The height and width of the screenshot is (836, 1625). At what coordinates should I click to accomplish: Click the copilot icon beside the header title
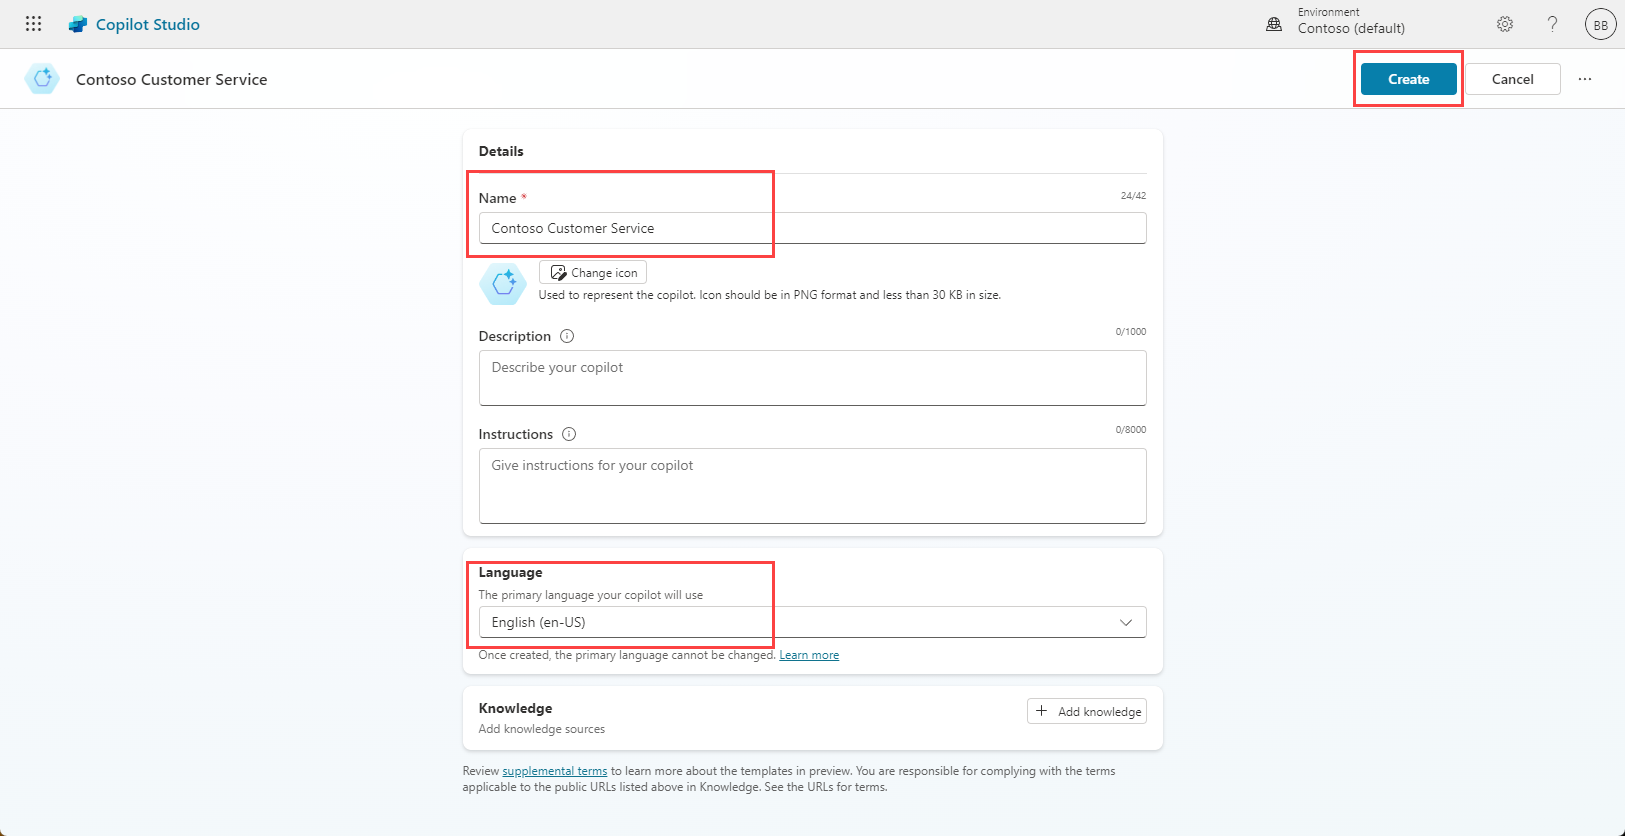pyautogui.click(x=42, y=79)
